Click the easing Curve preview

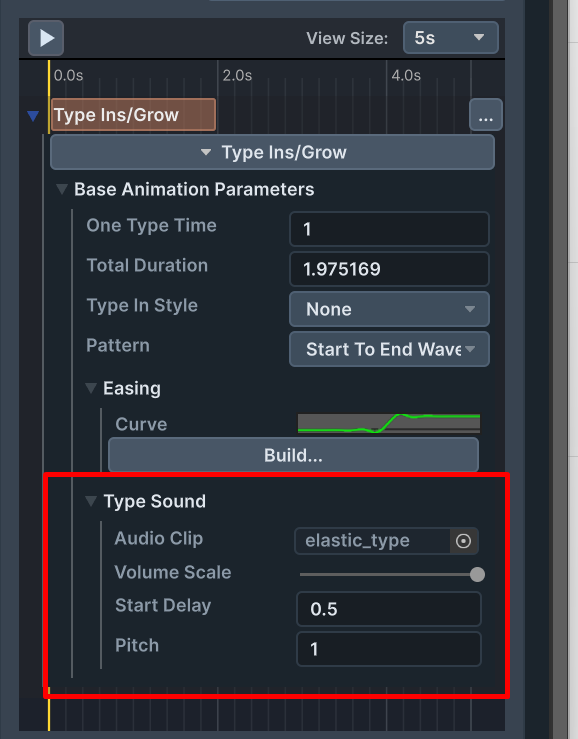[389, 423]
